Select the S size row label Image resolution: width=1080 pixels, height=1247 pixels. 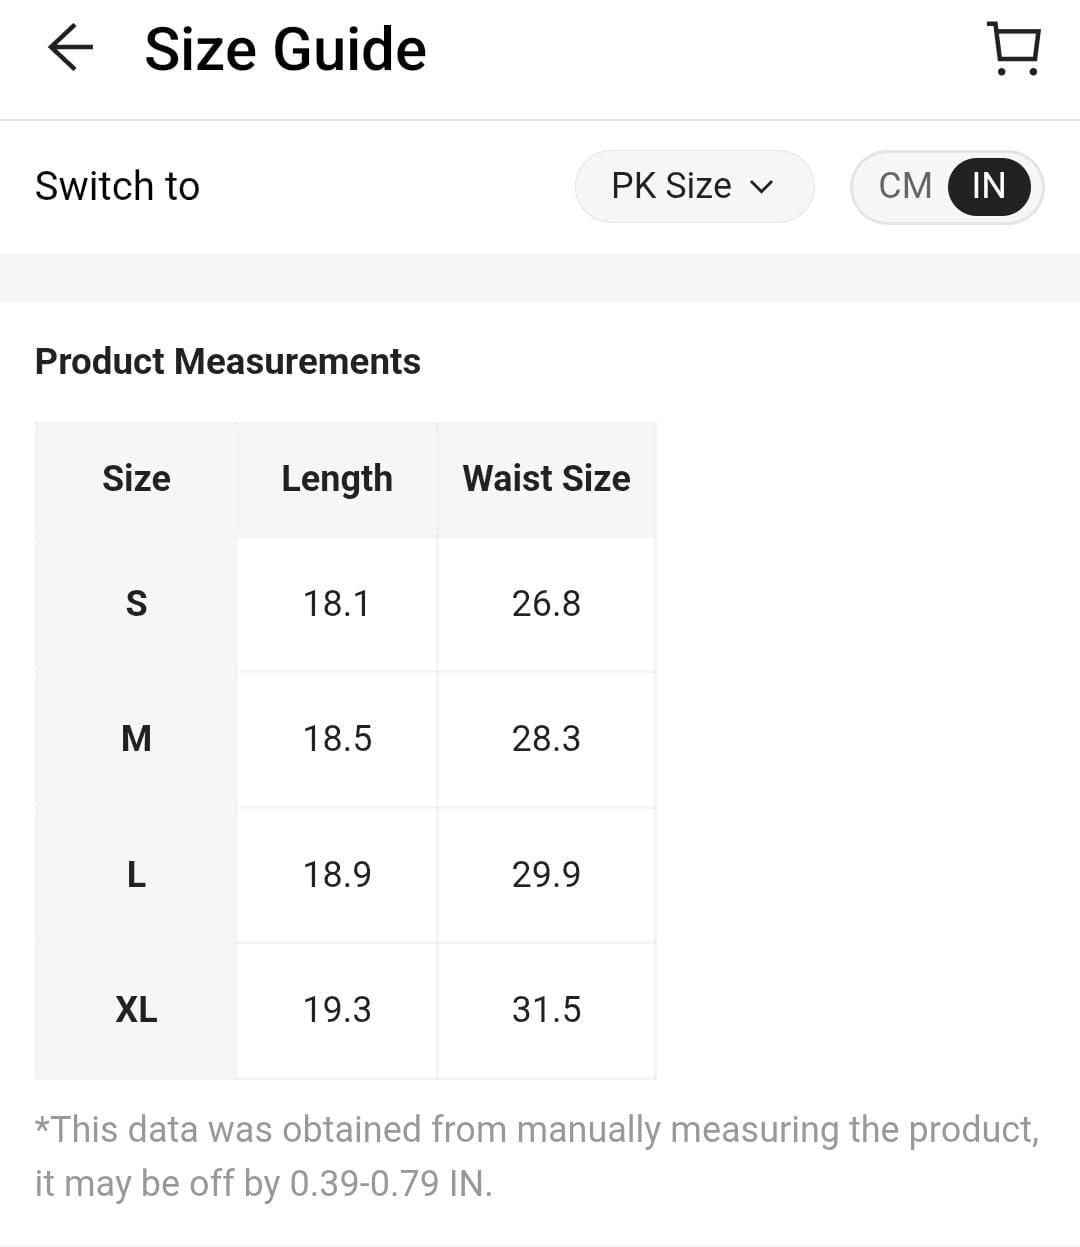click(136, 604)
